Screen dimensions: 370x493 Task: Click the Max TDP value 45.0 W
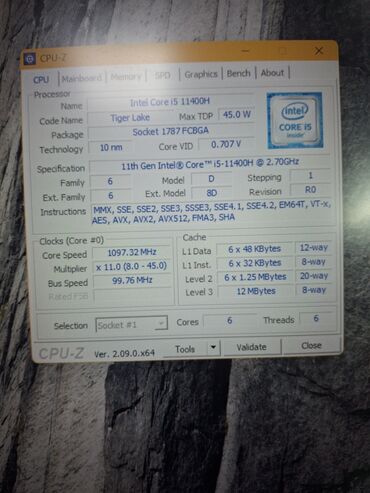236,115
